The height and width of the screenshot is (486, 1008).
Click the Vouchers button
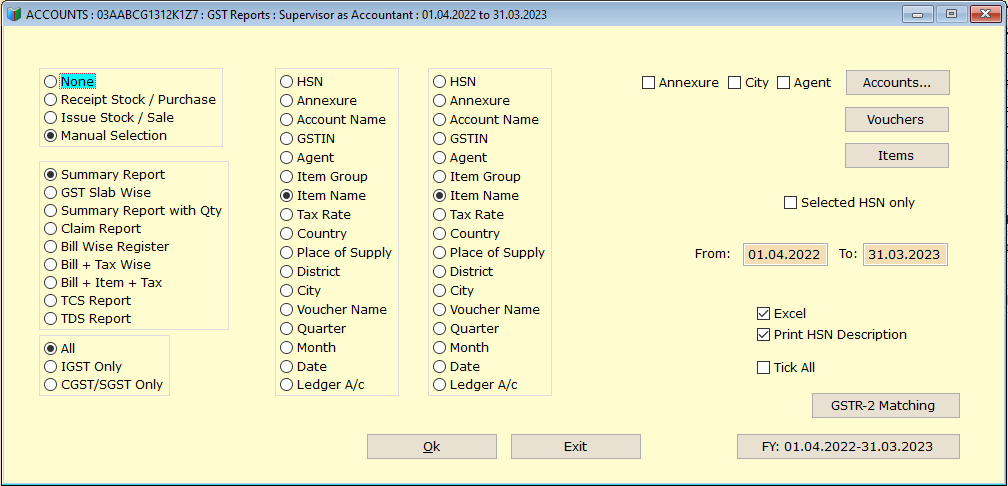[897, 120]
